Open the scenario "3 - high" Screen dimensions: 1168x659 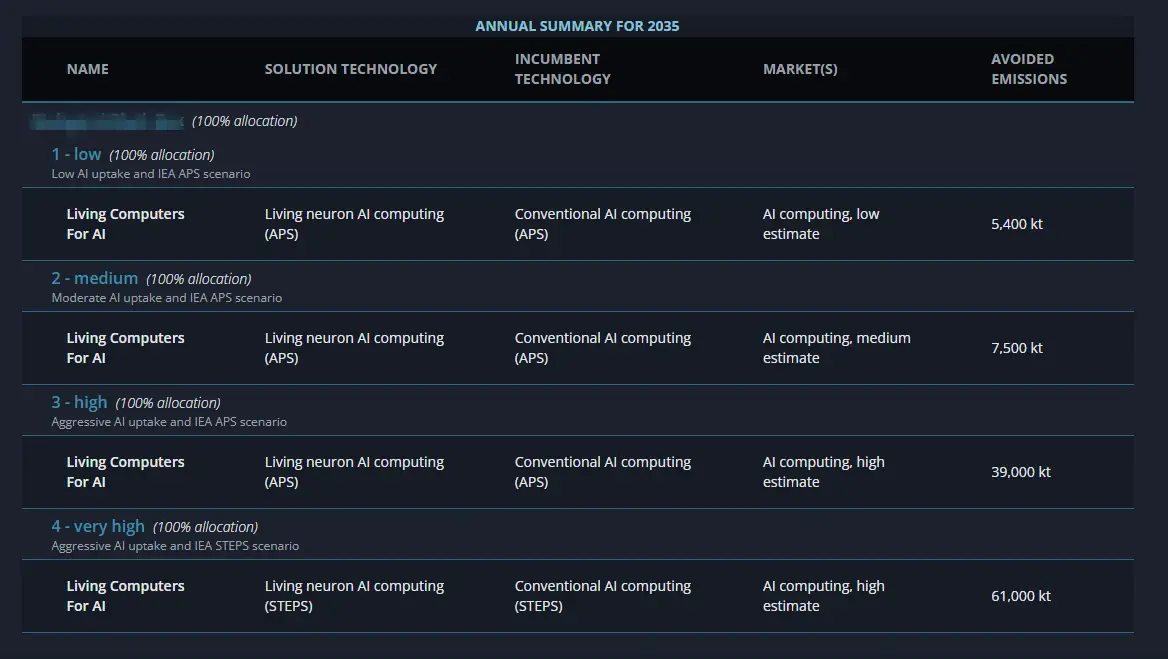[79, 402]
